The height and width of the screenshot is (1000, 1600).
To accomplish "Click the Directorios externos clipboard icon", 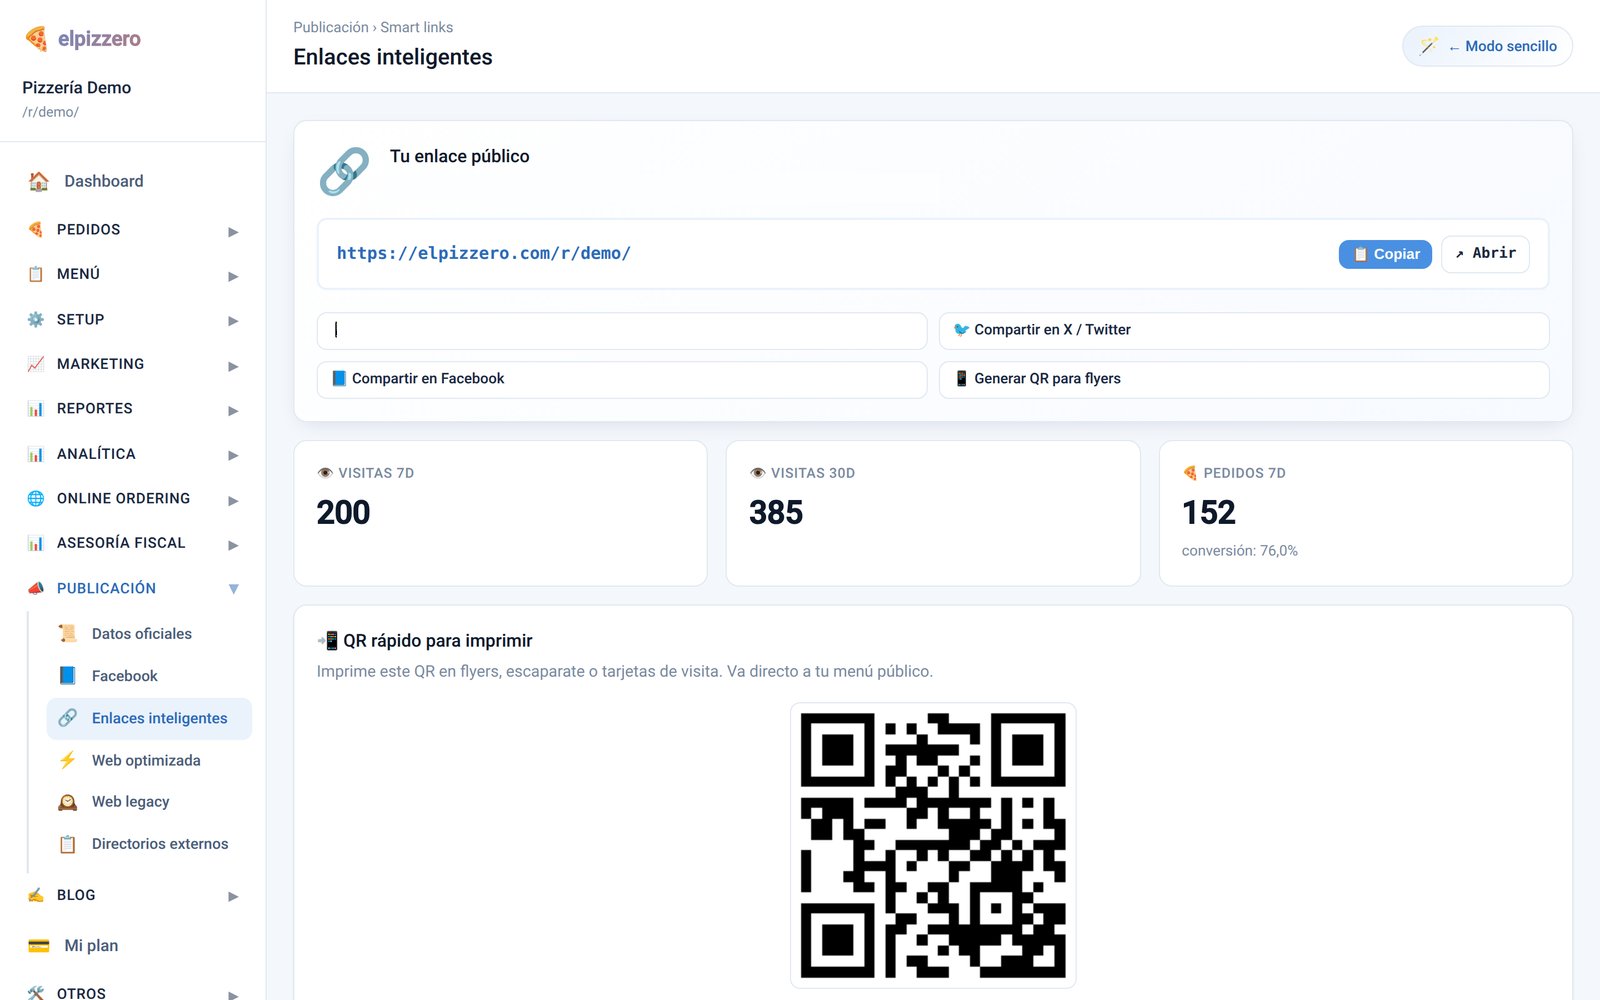I will point(68,844).
